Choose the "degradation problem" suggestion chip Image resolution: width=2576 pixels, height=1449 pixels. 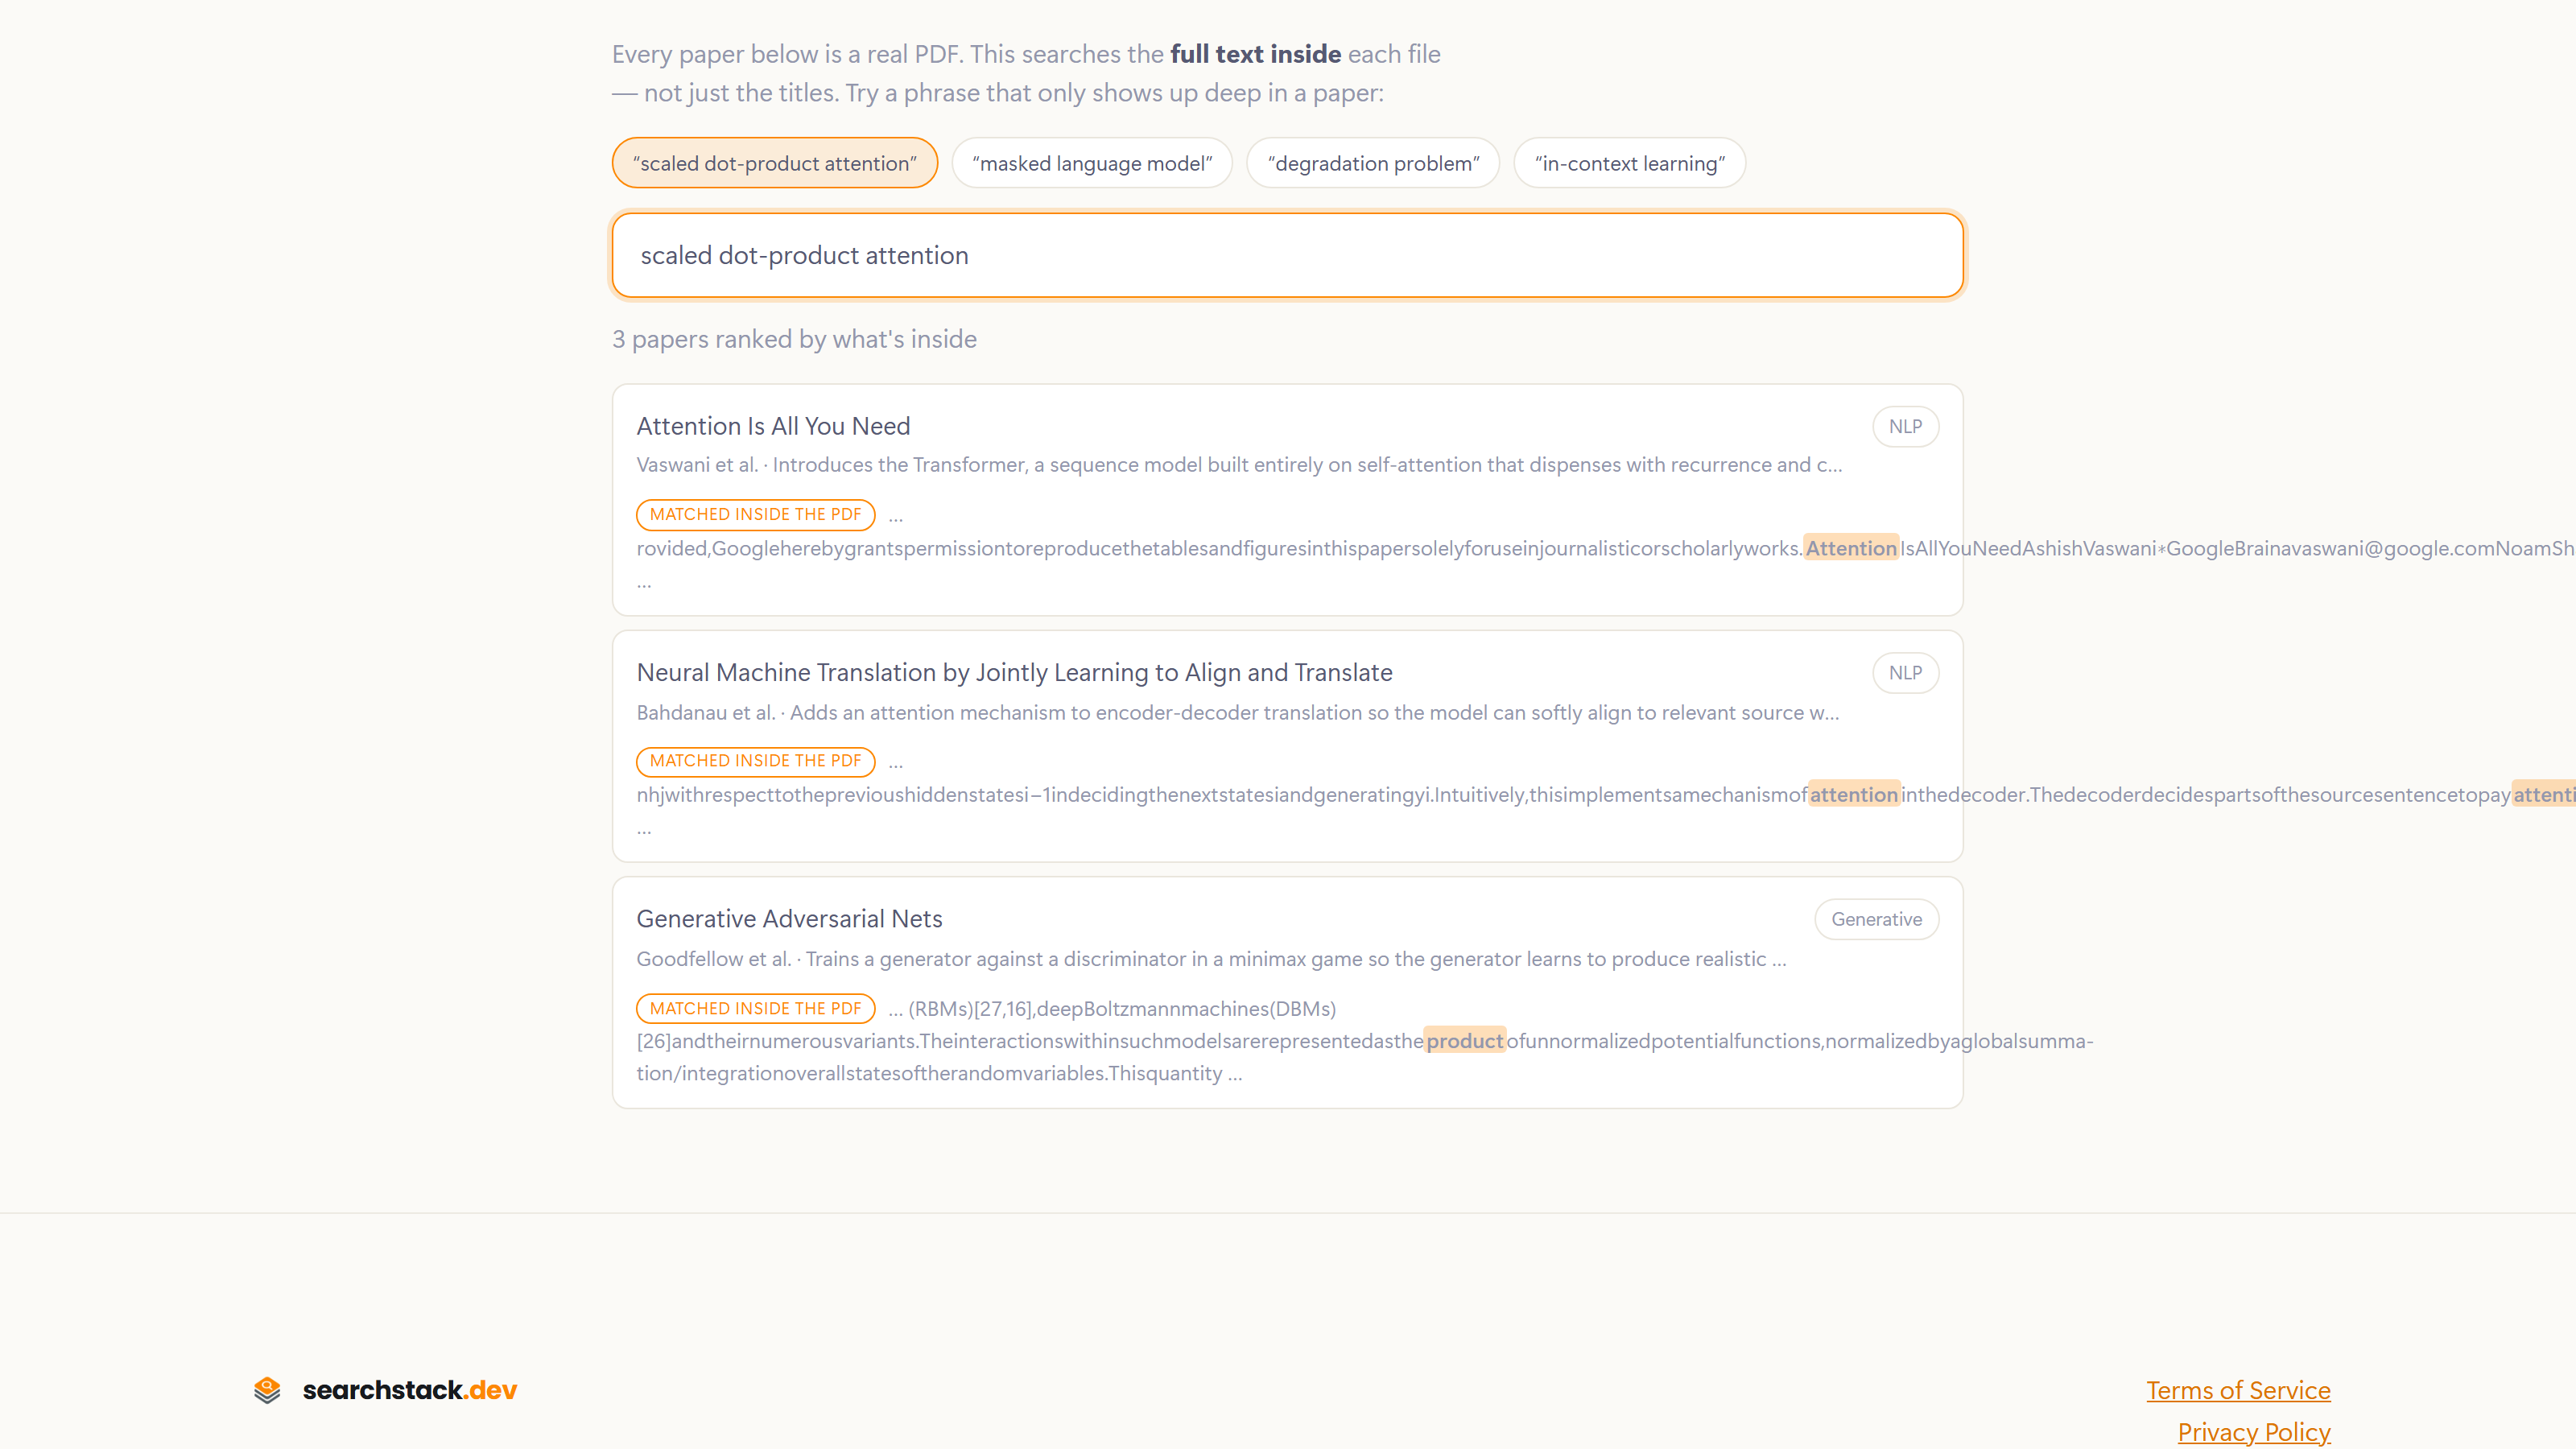click(1373, 163)
